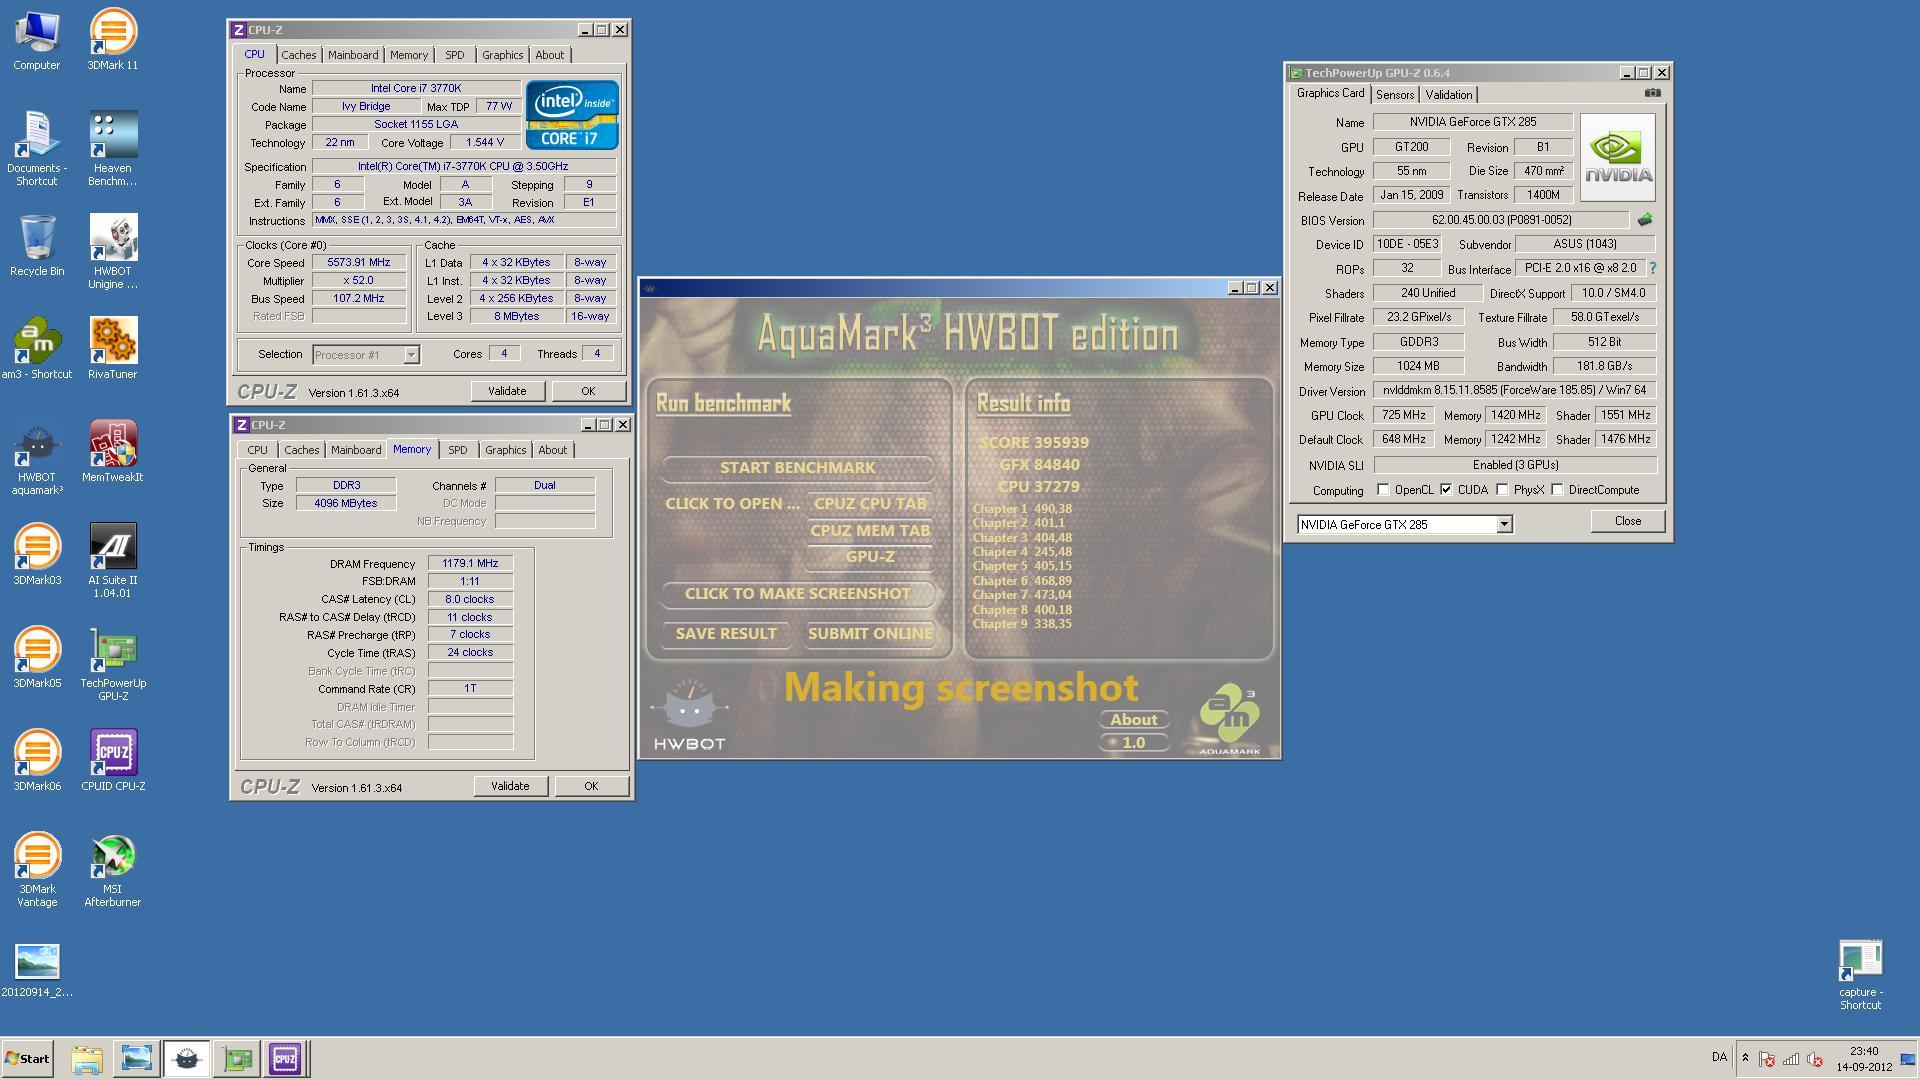Open Windows Explorer from taskbar
The image size is (1920, 1080).
(x=87, y=1059)
